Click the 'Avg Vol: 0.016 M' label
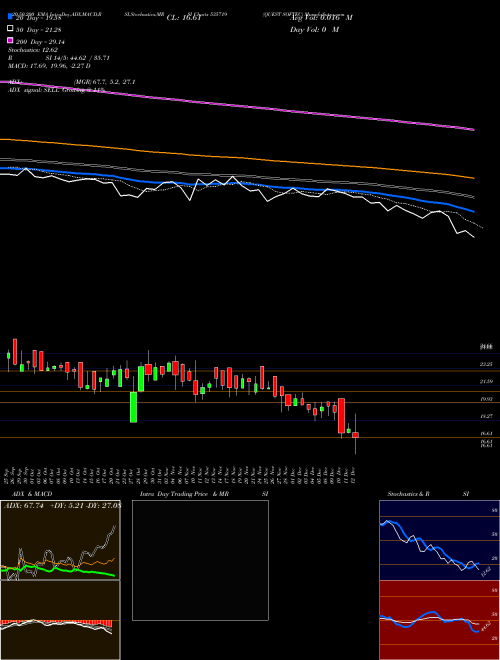500x660 pixels. 321,18
